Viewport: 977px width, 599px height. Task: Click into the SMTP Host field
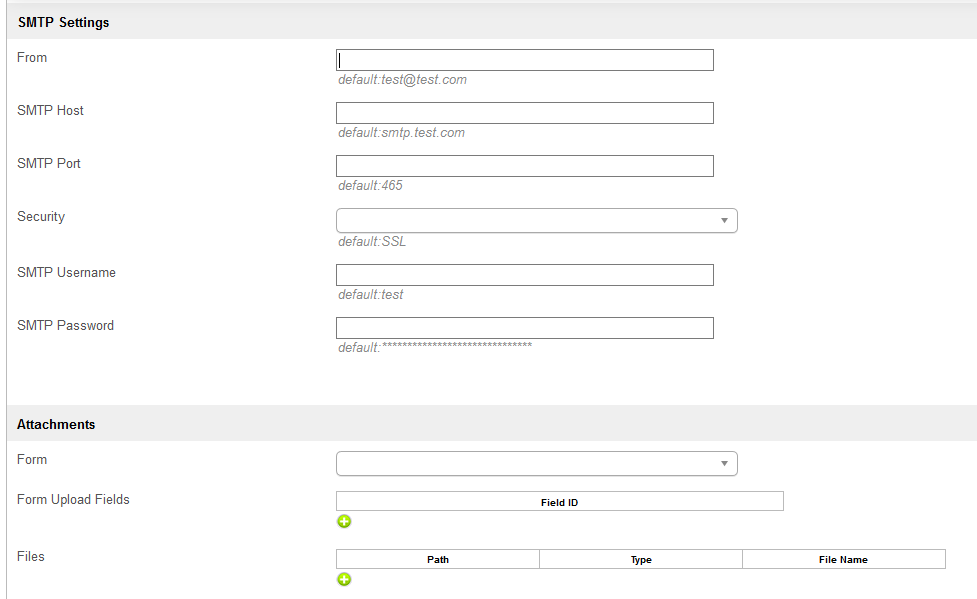coord(525,113)
